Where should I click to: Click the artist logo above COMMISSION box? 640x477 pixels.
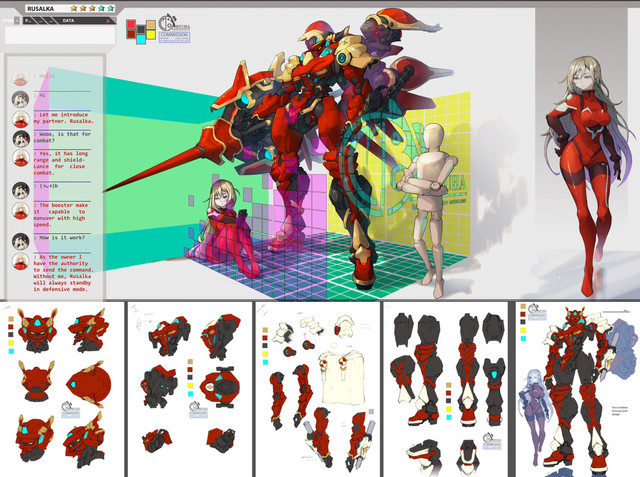point(174,22)
